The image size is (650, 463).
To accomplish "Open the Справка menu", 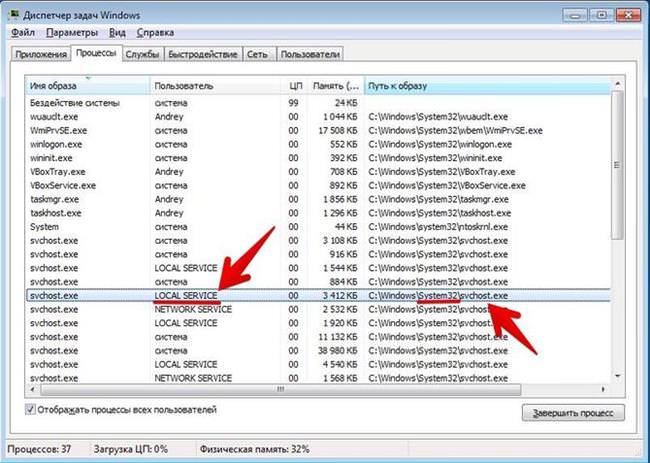I will click(x=155, y=32).
